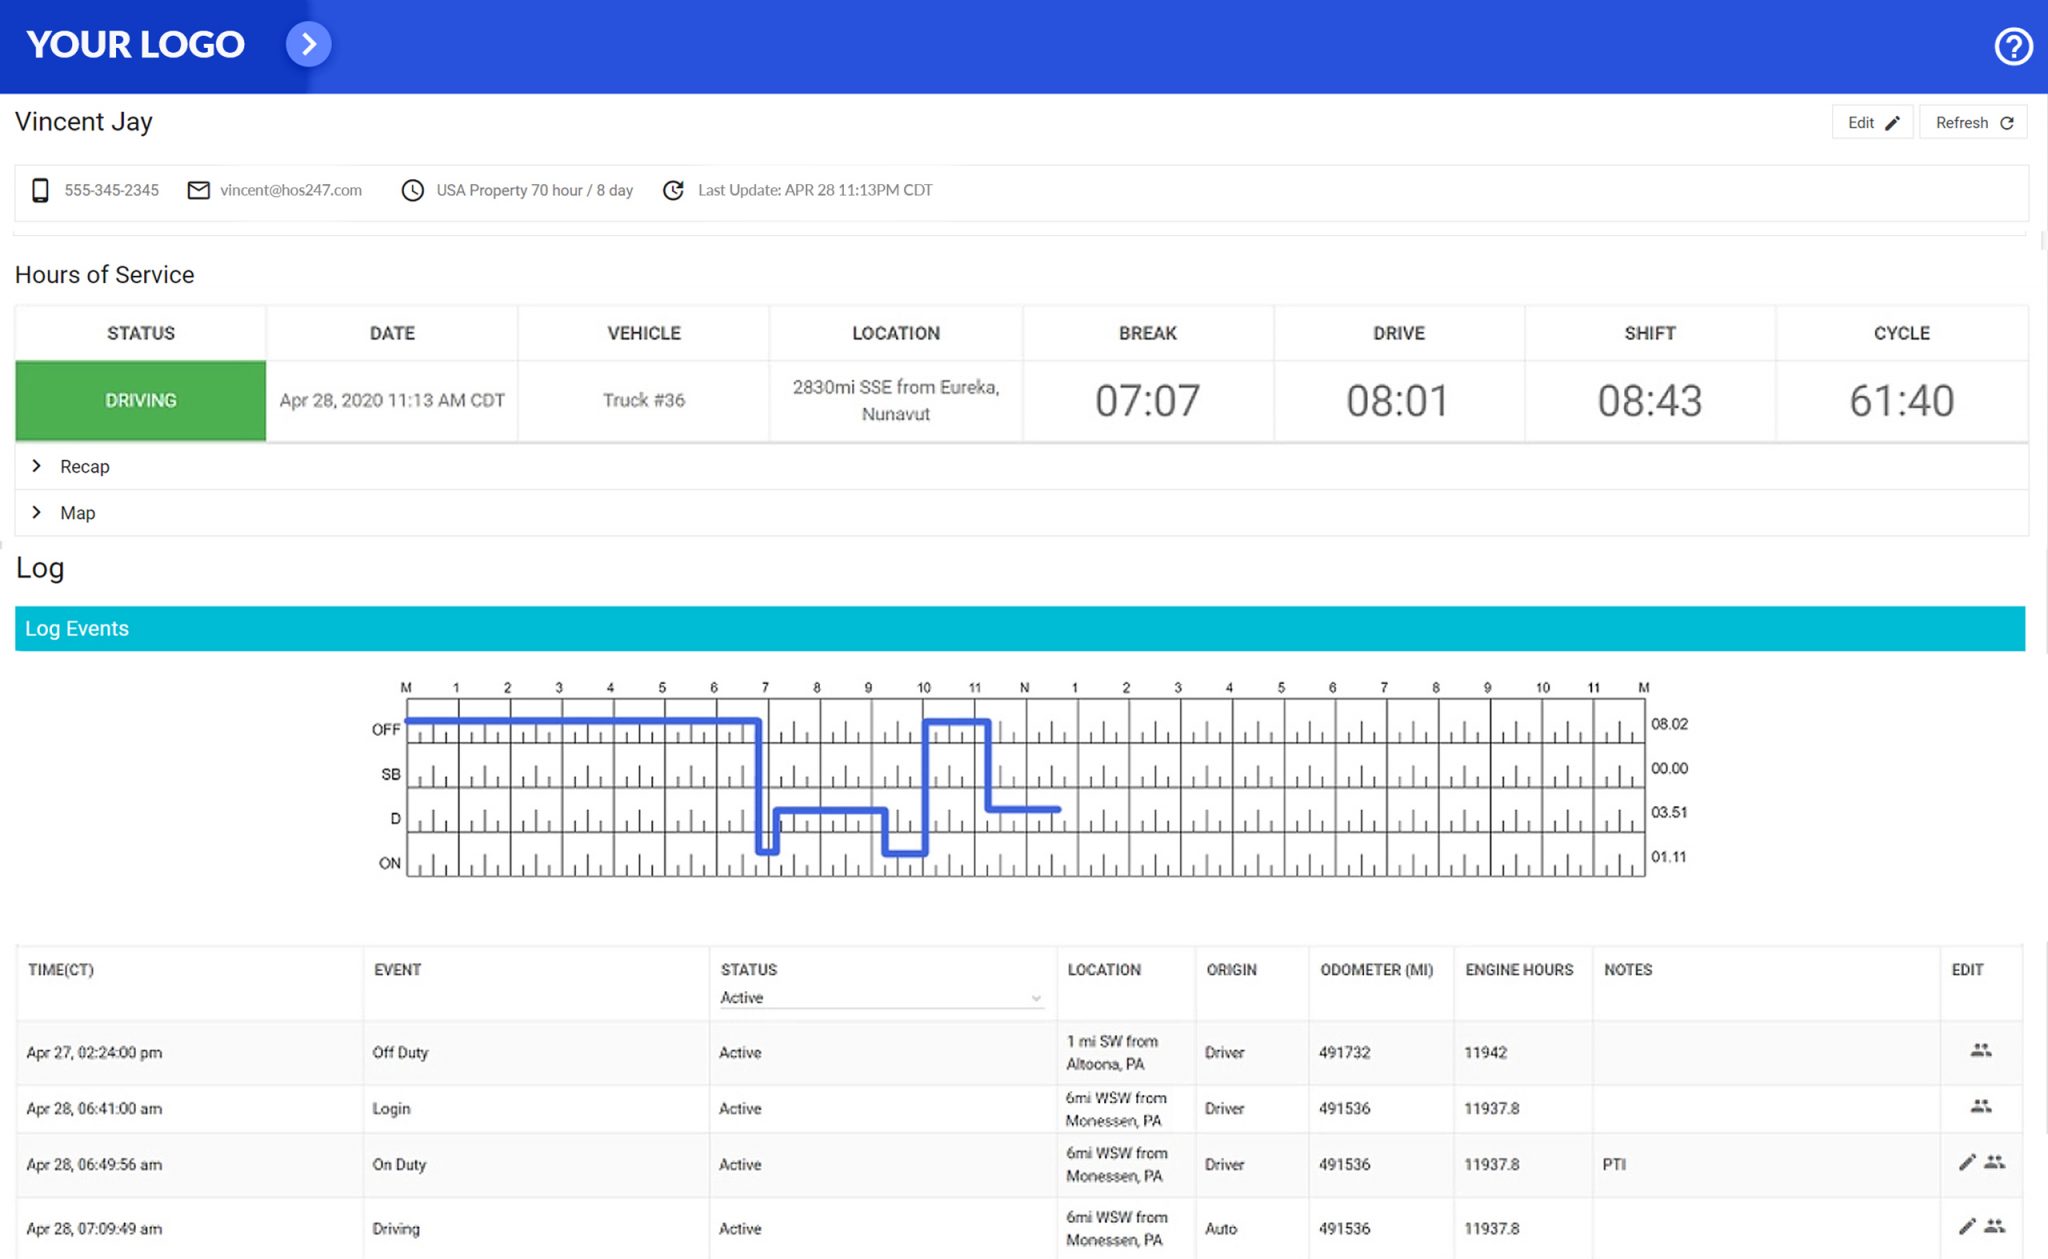Click the BREAK time value 07:07
The height and width of the screenshot is (1259, 2048).
(x=1147, y=401)
